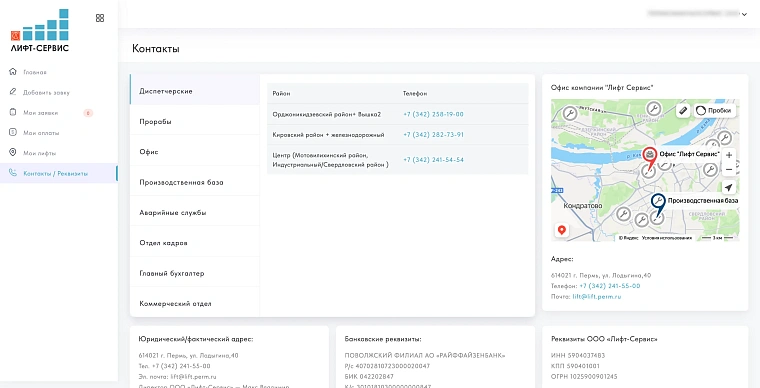Go to Мои заявки

(x=40, y=112)
